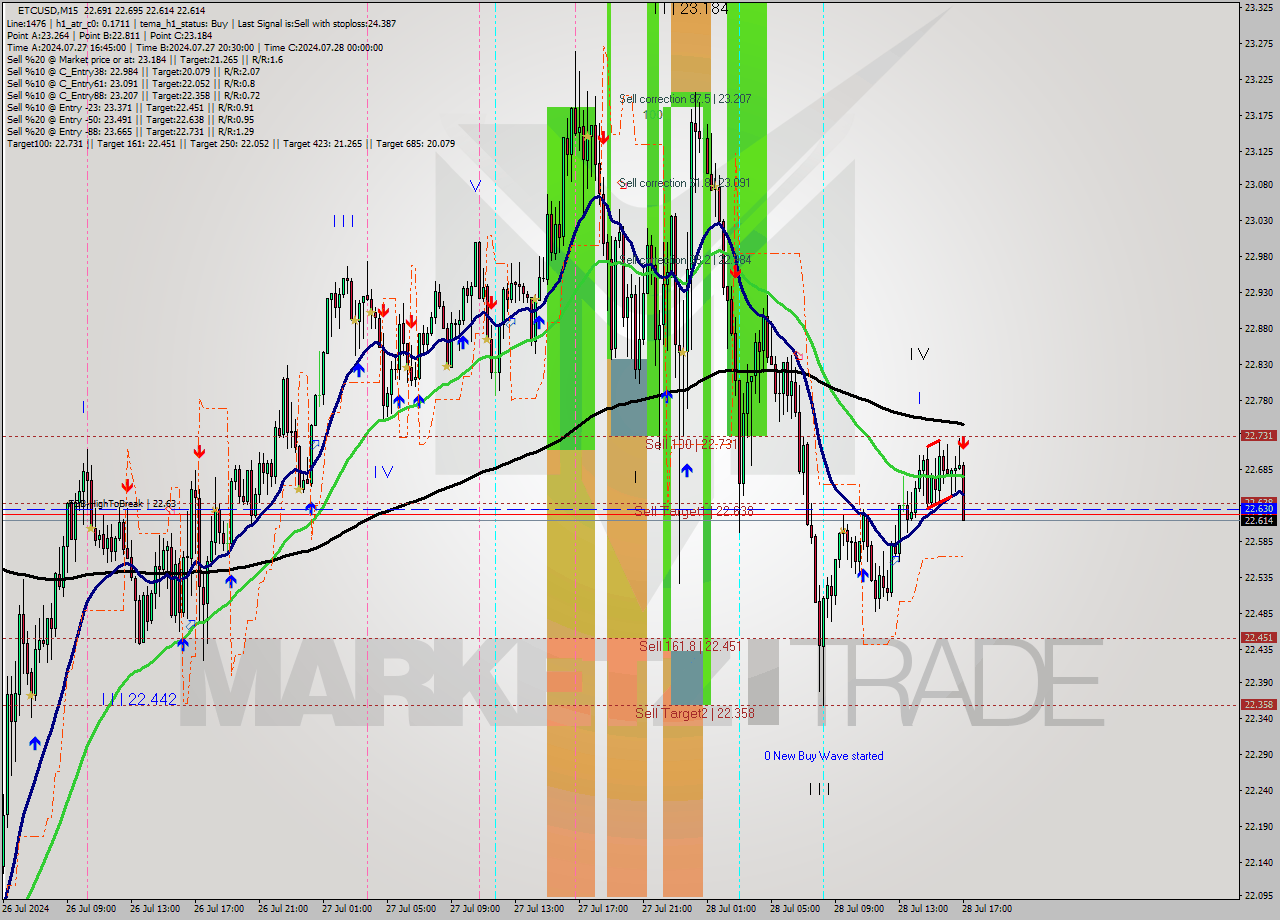Click the 'Sell correction 87.5 | 23.207' label

[685, 99]
